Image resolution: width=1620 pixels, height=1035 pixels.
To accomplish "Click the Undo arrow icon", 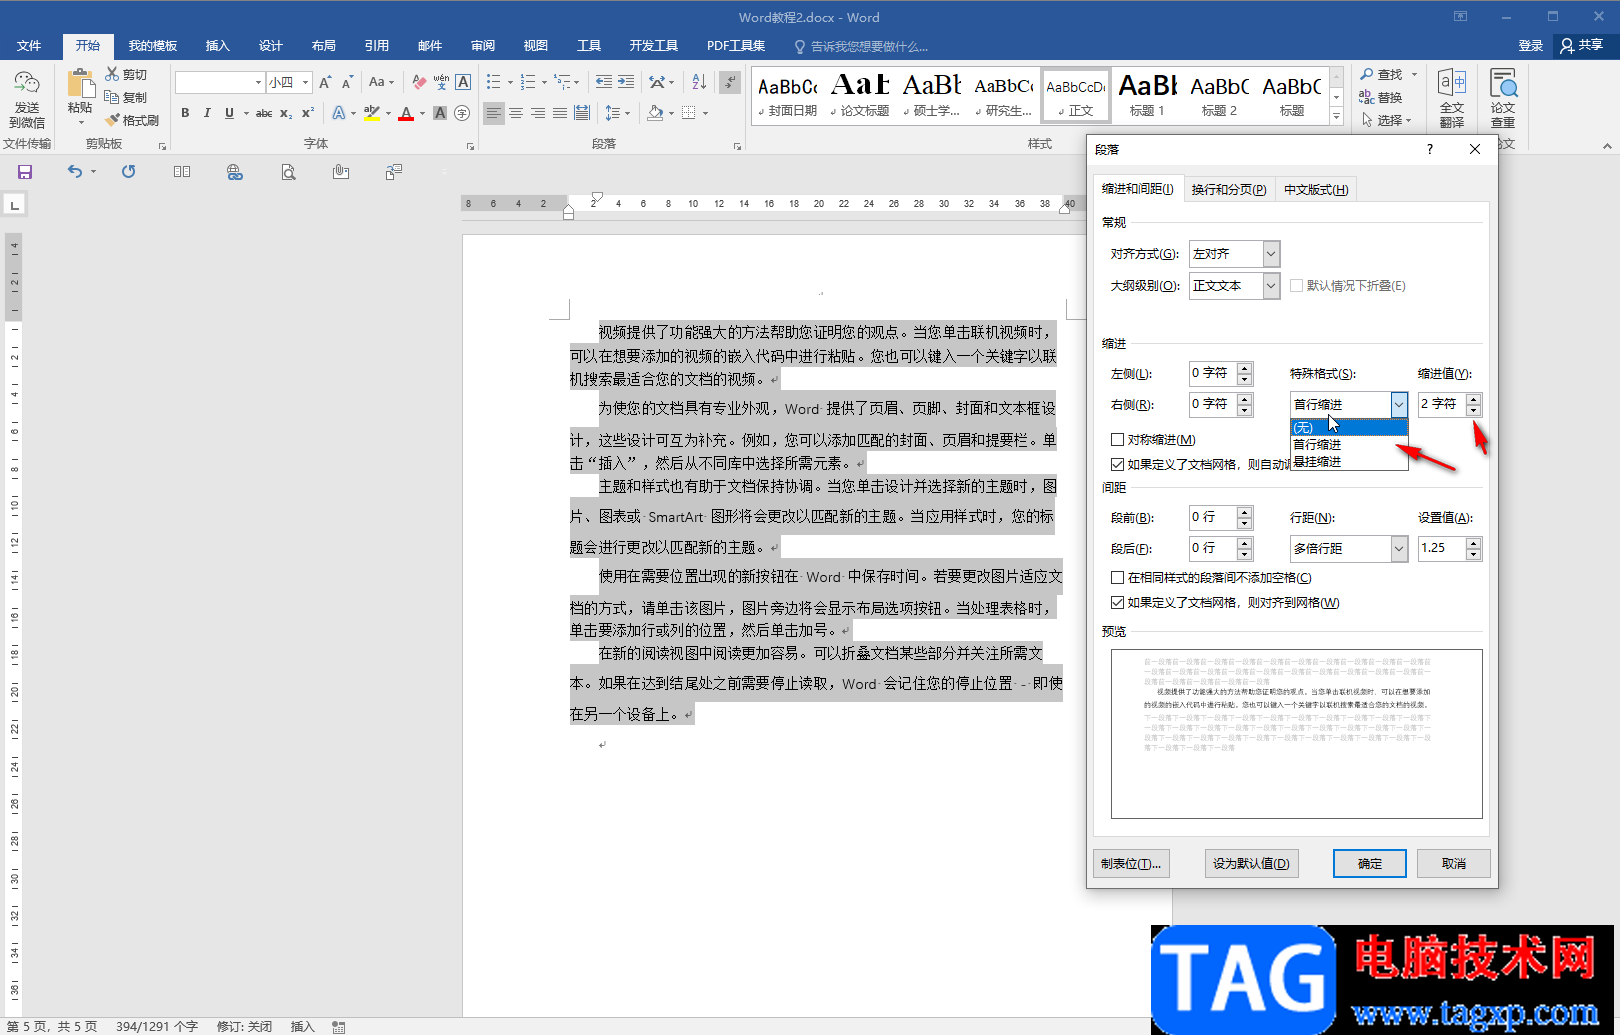I will click(x=75, y=172).
